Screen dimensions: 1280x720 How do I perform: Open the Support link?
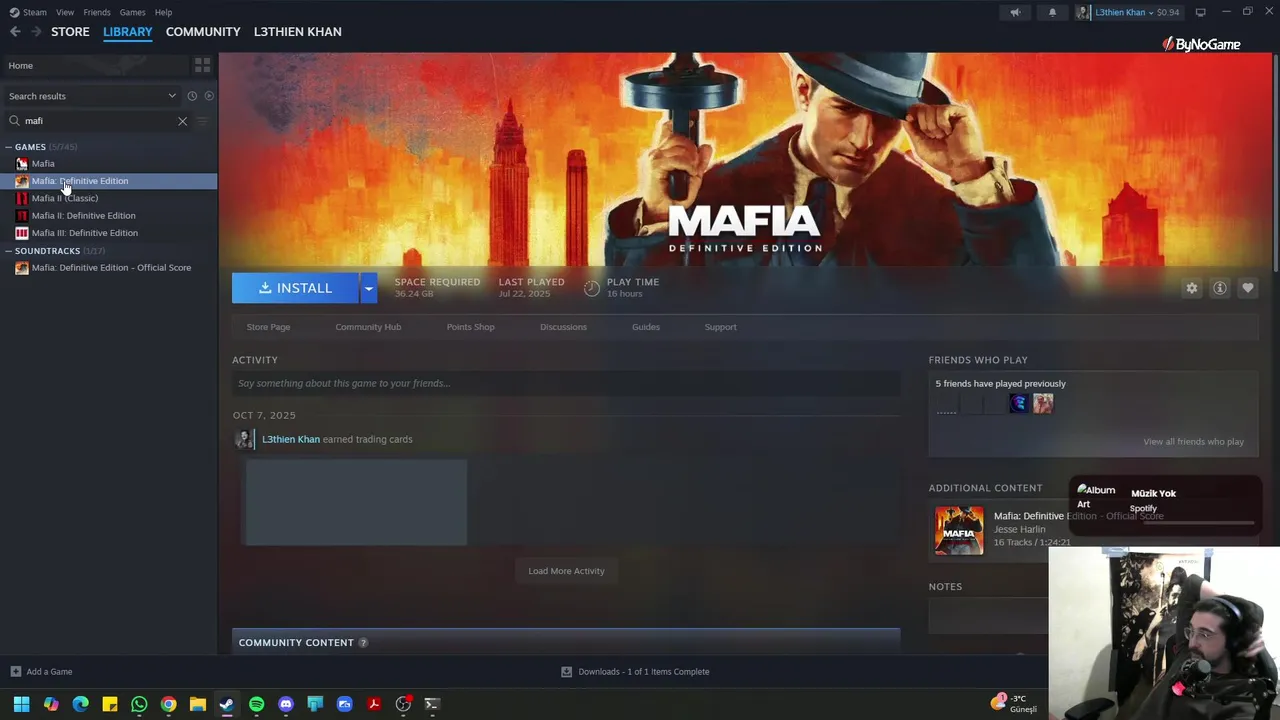pyautogui.click(x=720, y=327)
